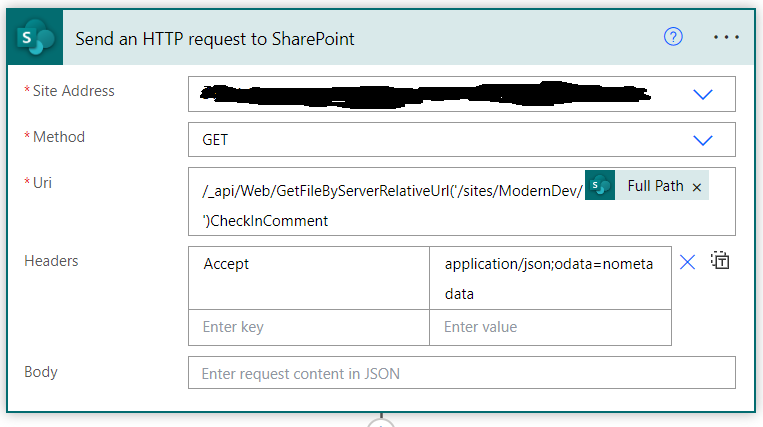763x427 pixels.
Task: Click the SharePoint connector icon in header
Action: [37, 38]
